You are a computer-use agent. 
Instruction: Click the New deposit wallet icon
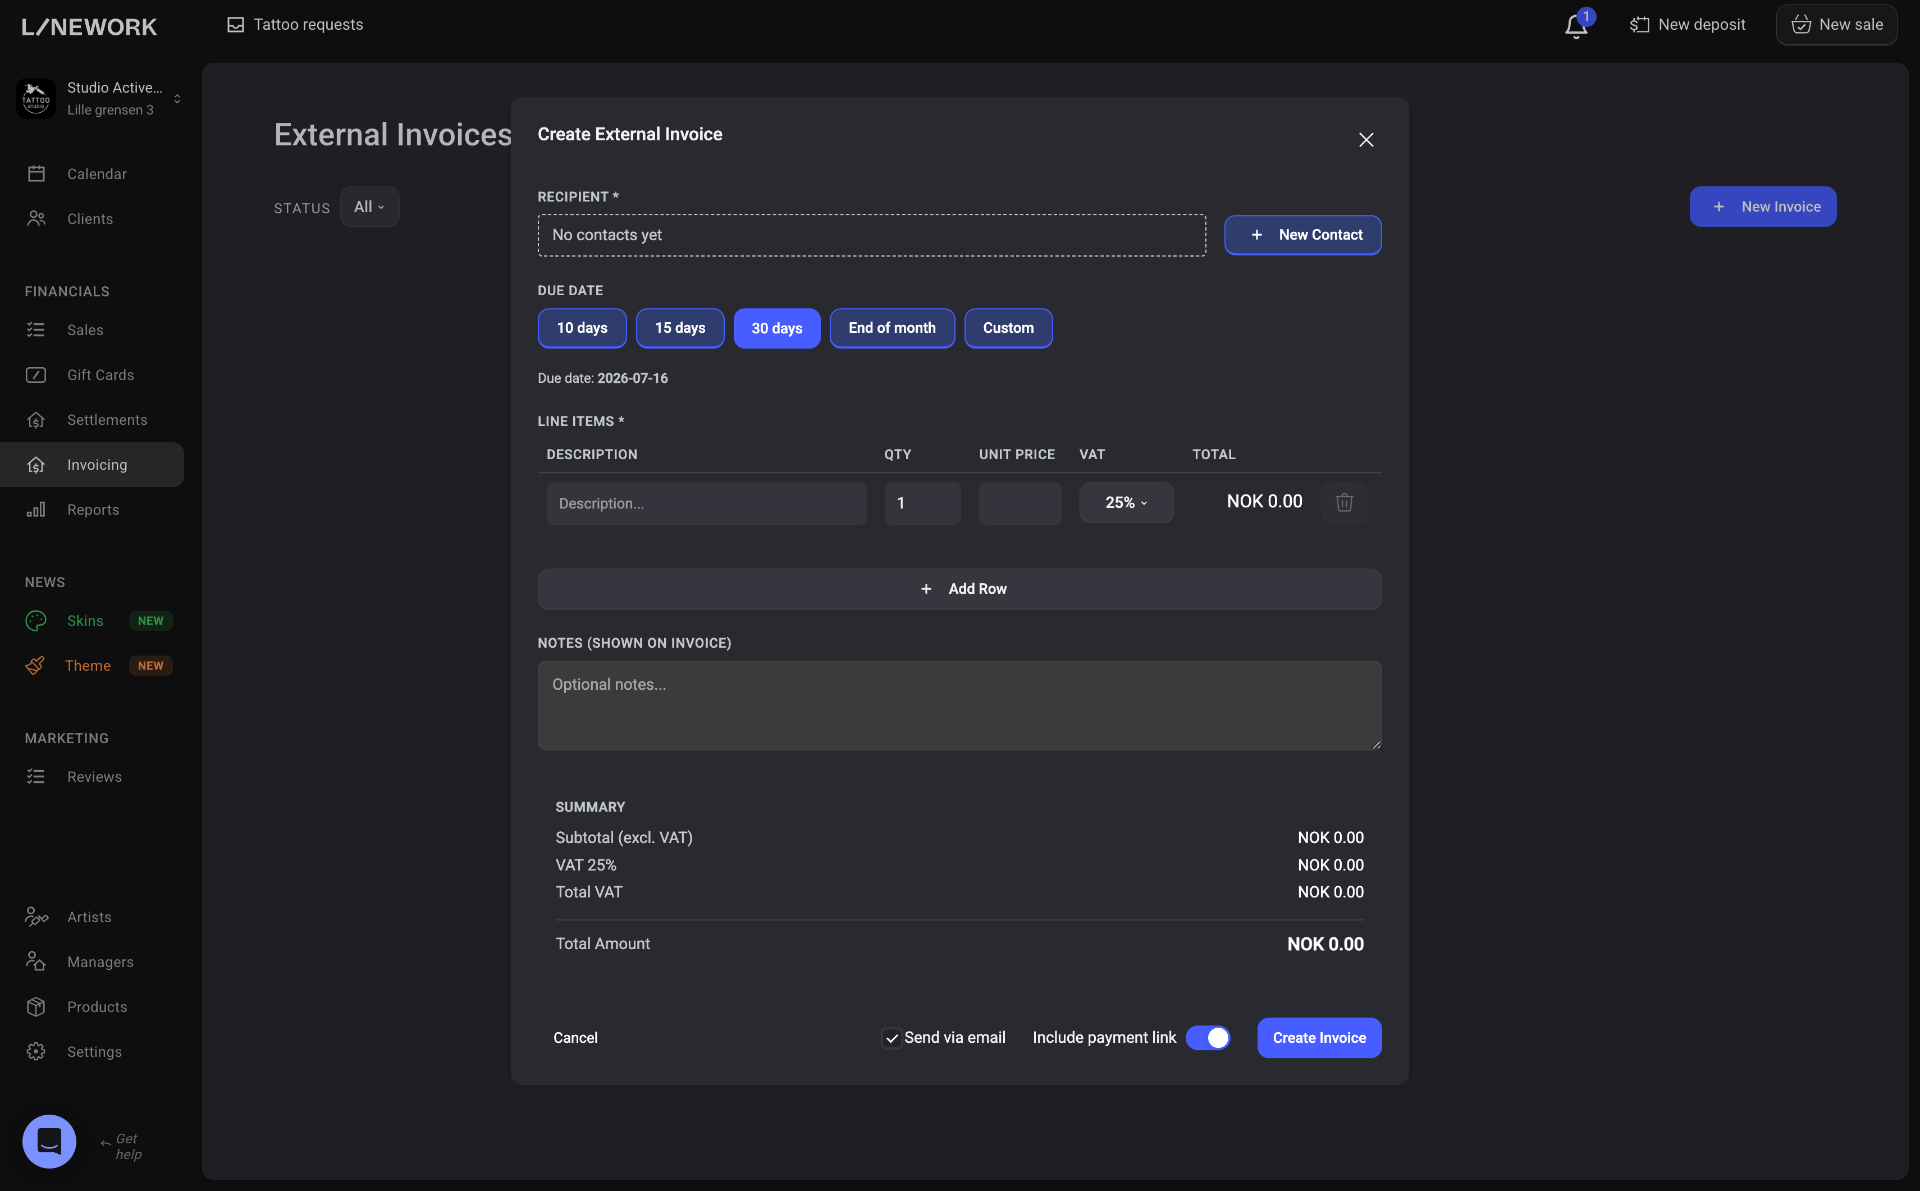1640,25
